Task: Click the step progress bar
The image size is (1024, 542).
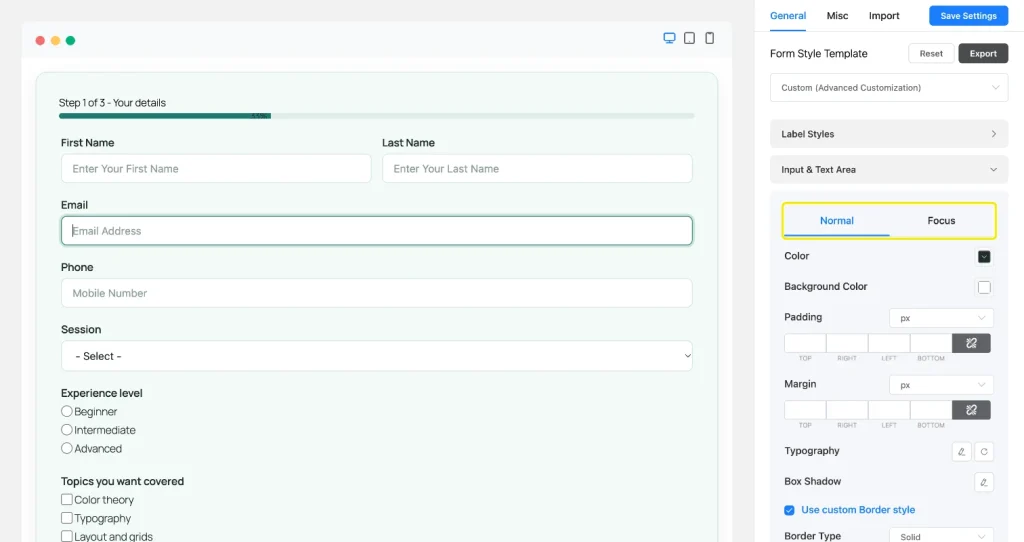Action: (x=376, y=116)
